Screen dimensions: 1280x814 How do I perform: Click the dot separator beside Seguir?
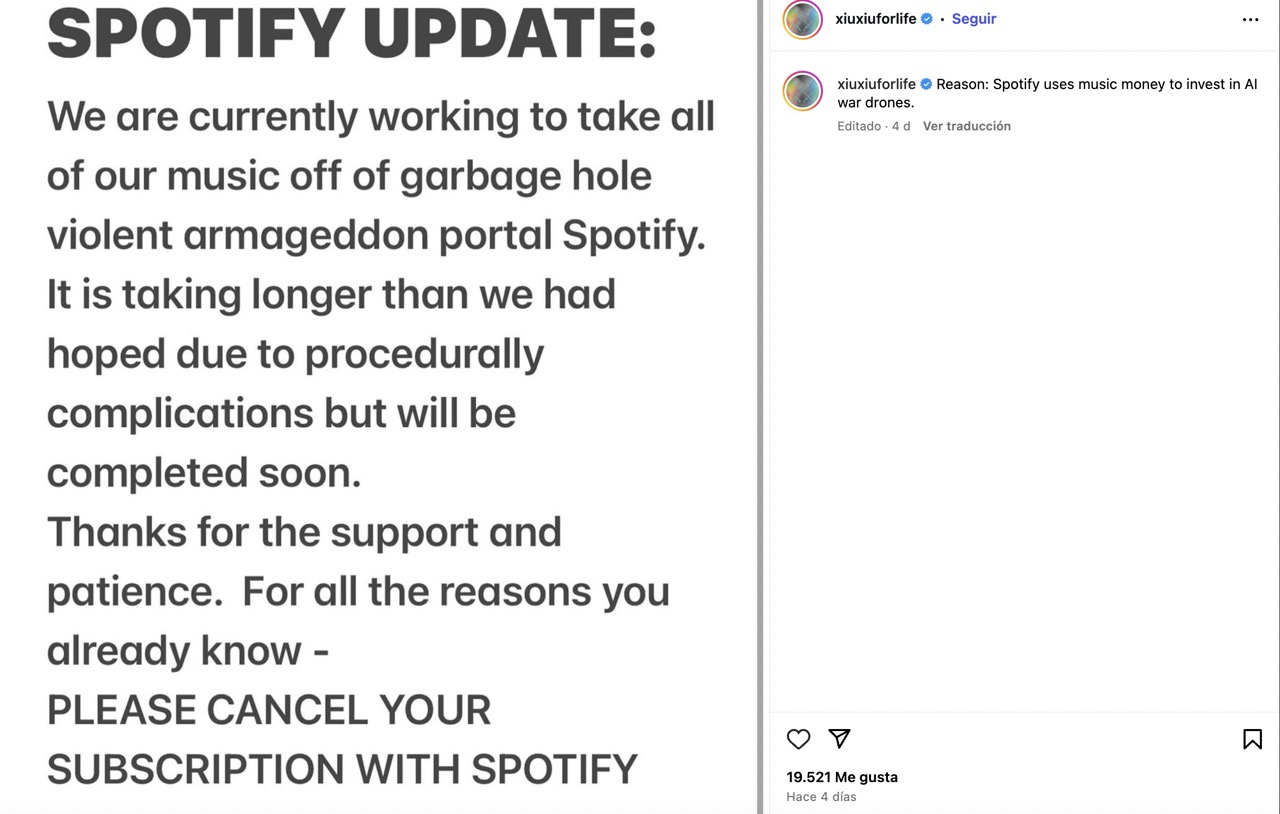(943, 18)
